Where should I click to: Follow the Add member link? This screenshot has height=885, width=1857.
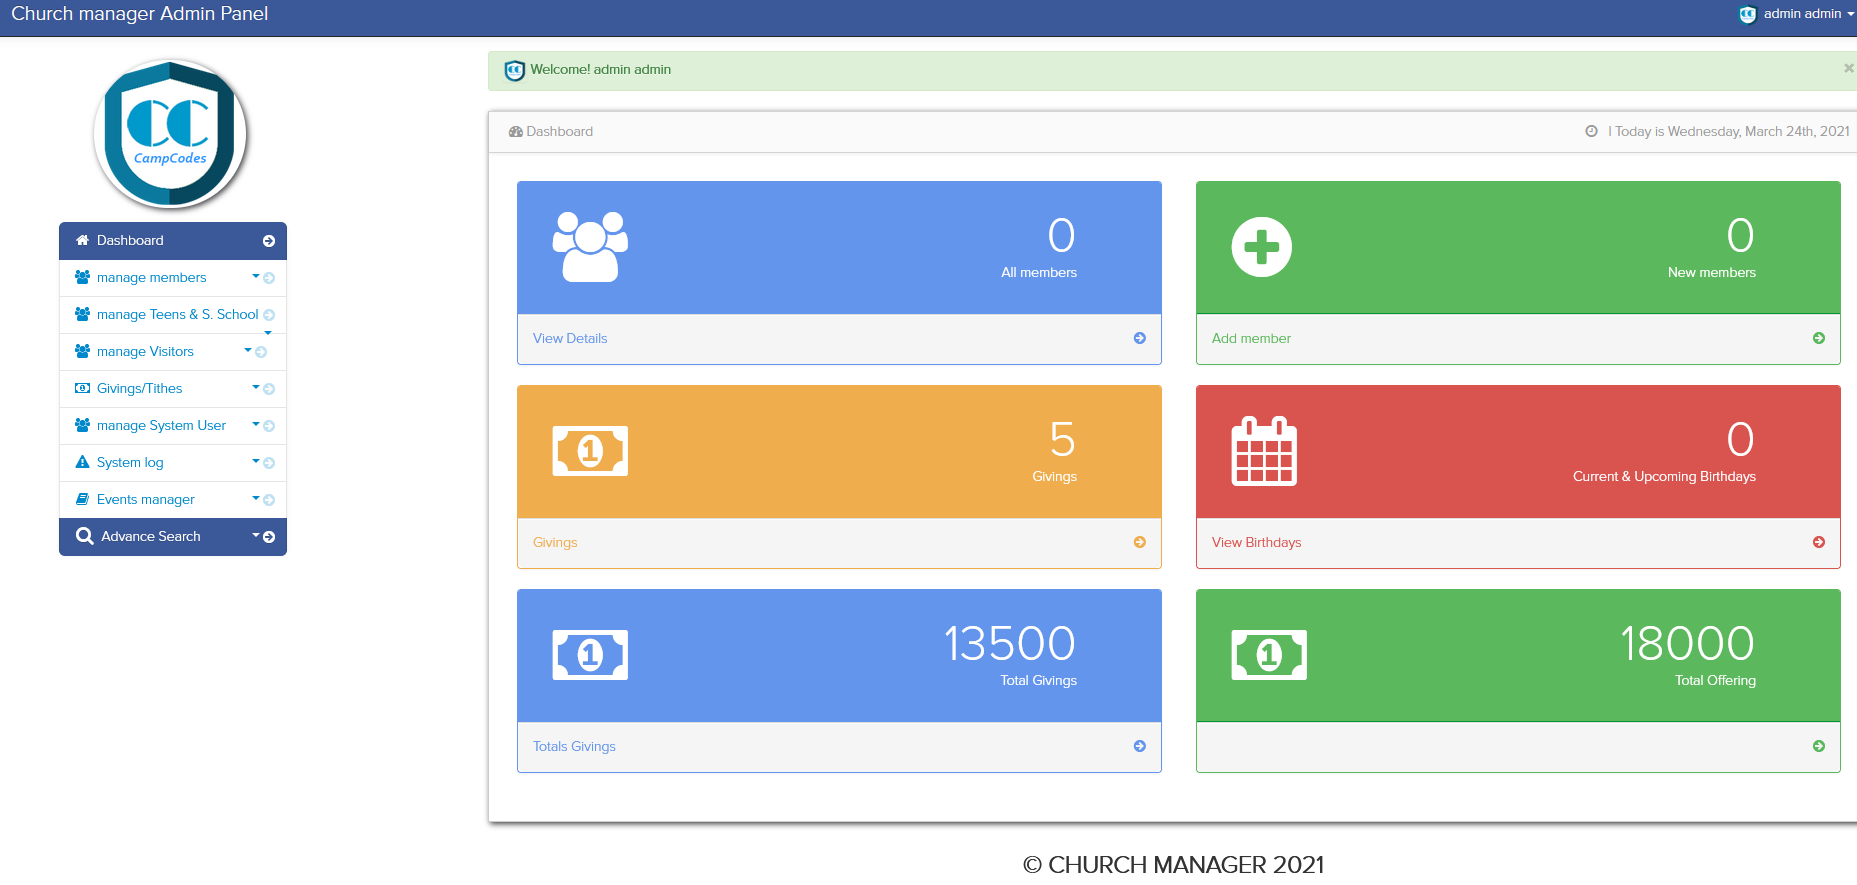tap(1251, 338)
